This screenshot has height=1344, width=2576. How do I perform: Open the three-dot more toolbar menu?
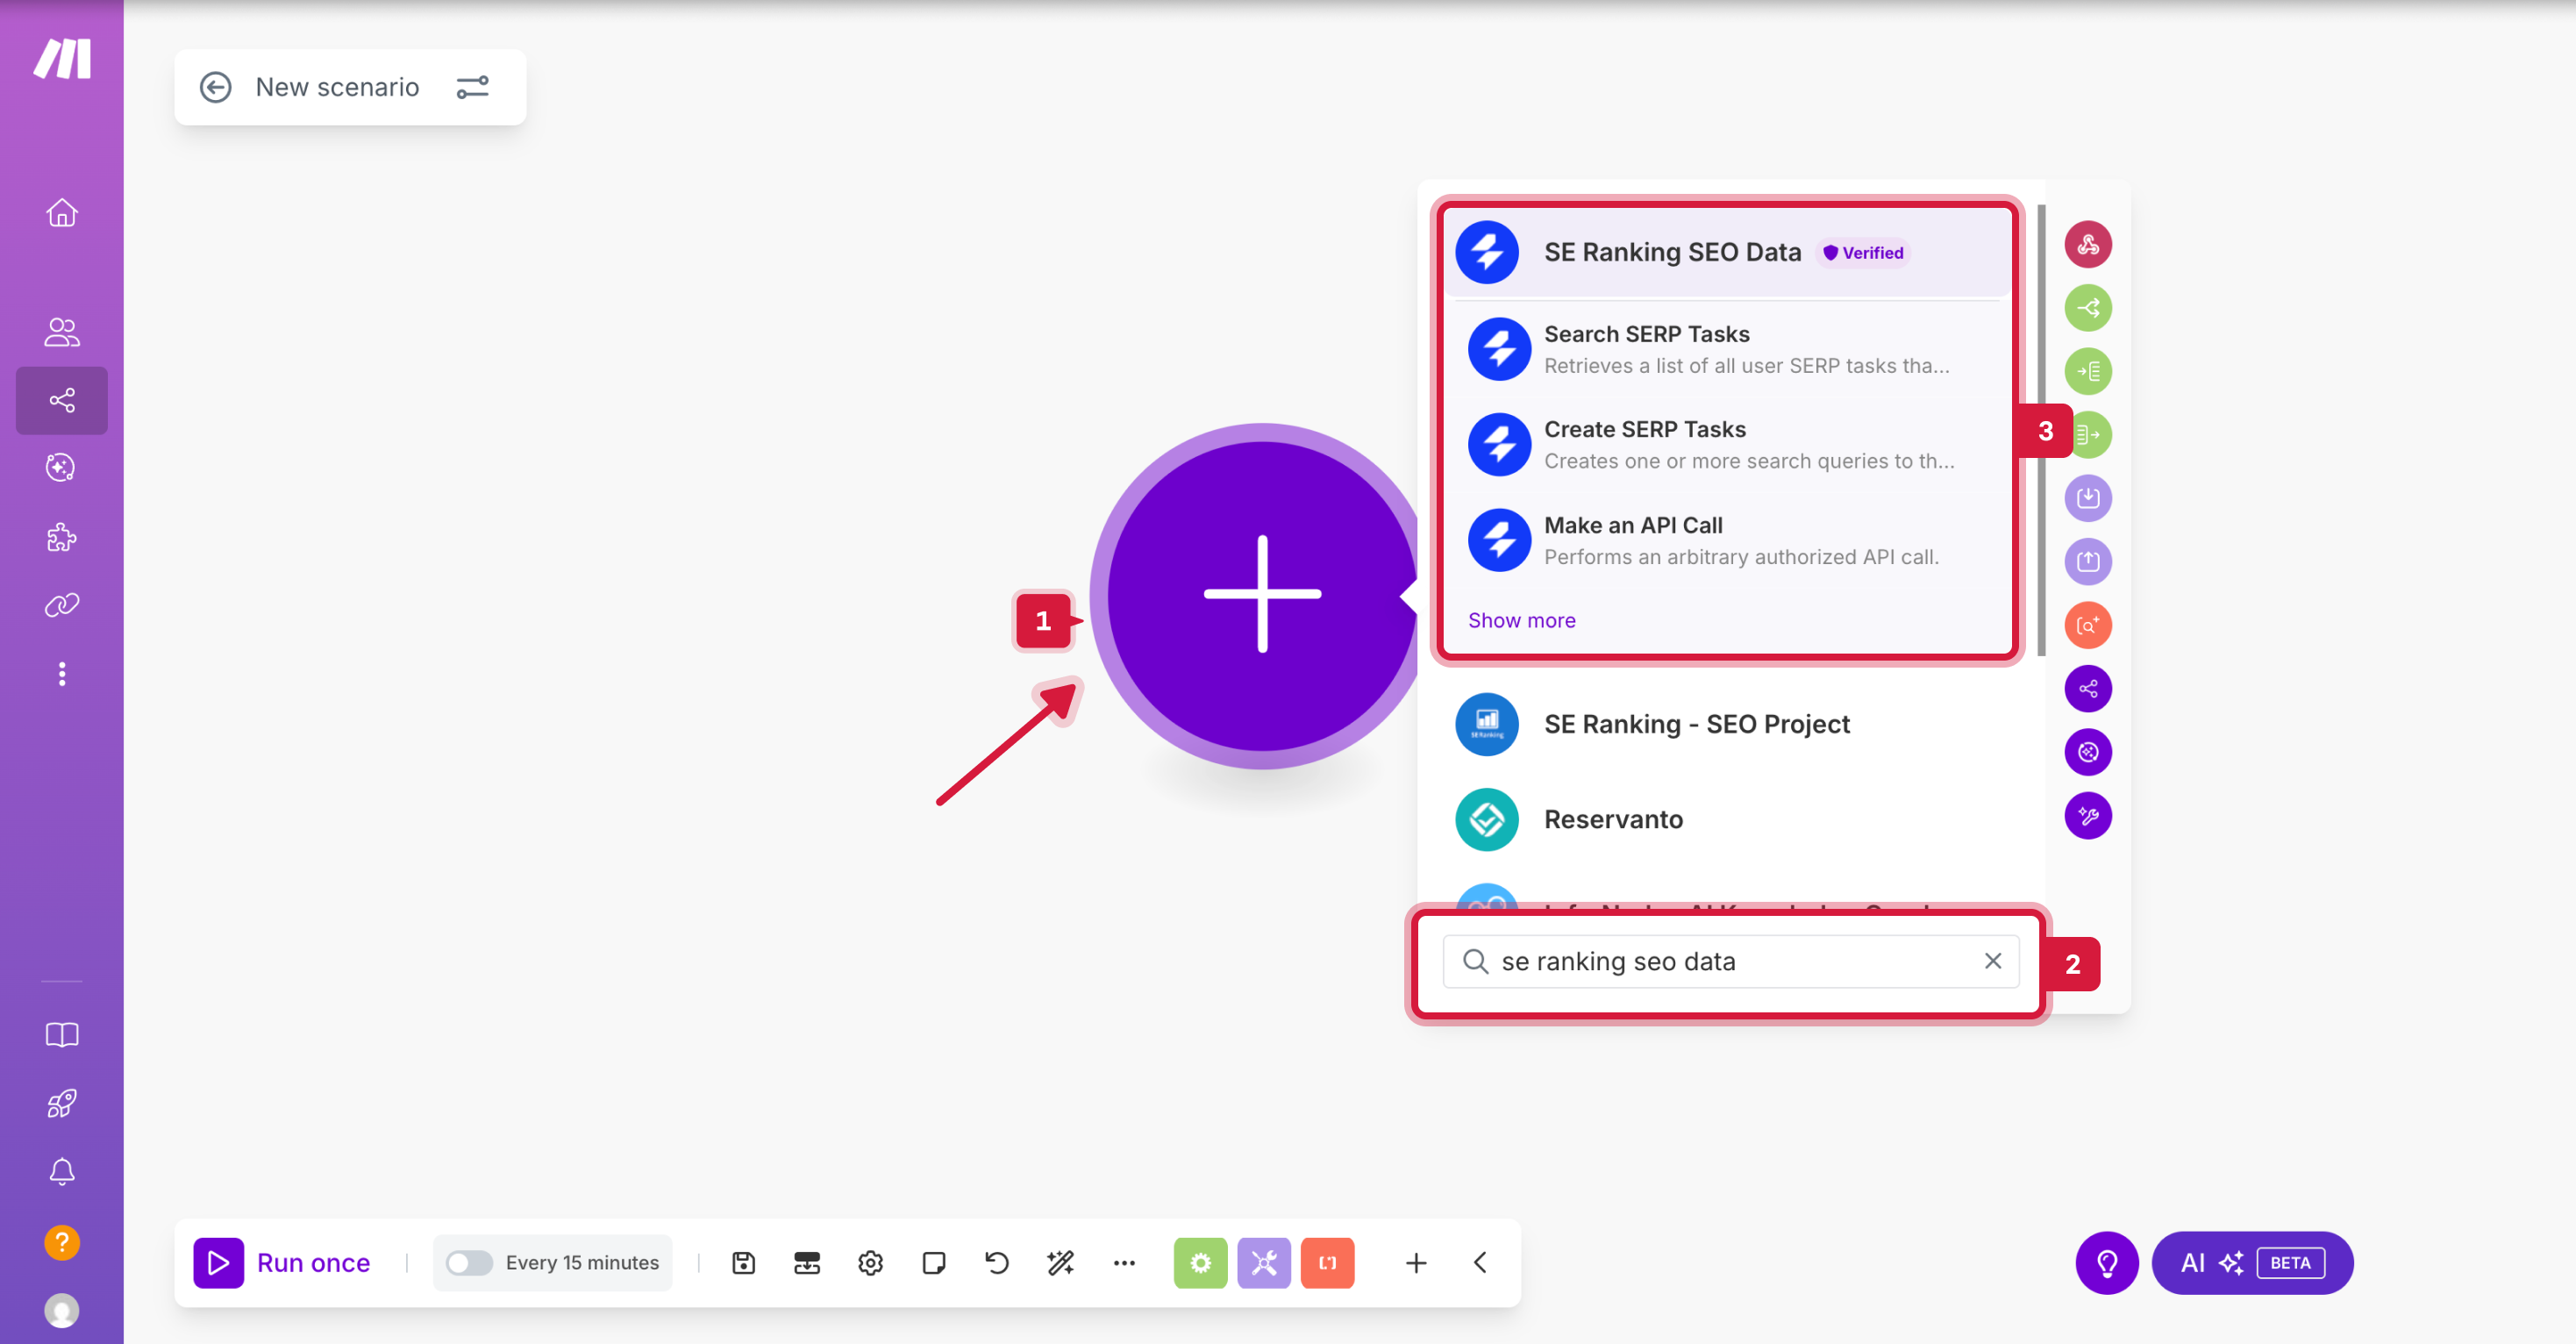(x=1124, y=1263)
